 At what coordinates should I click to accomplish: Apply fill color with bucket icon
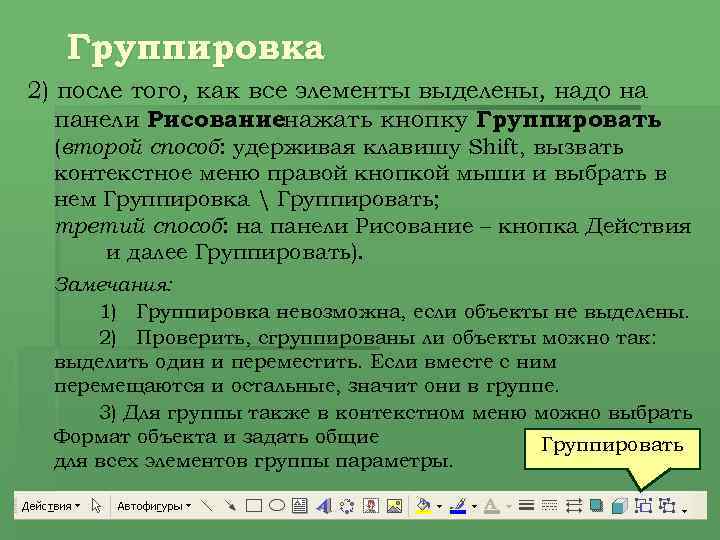(x=423, y=506)
